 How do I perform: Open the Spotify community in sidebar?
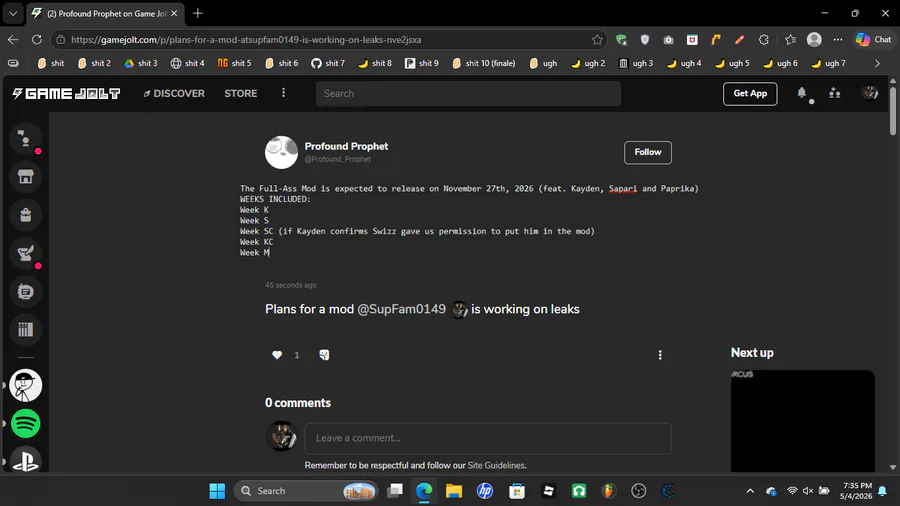click(25, 424)
